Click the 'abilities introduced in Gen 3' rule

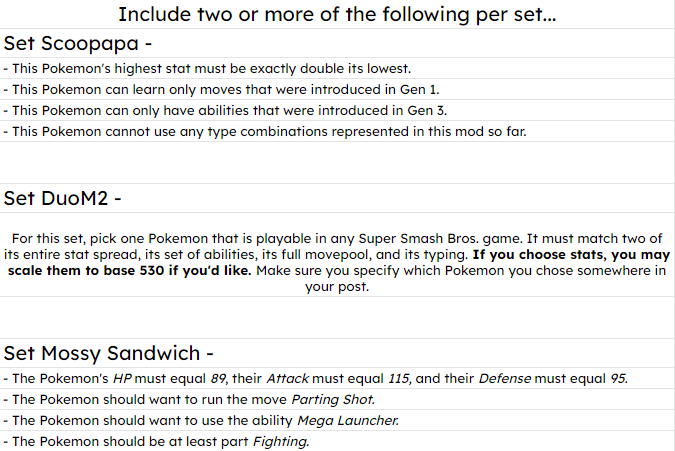click(212, 110)
